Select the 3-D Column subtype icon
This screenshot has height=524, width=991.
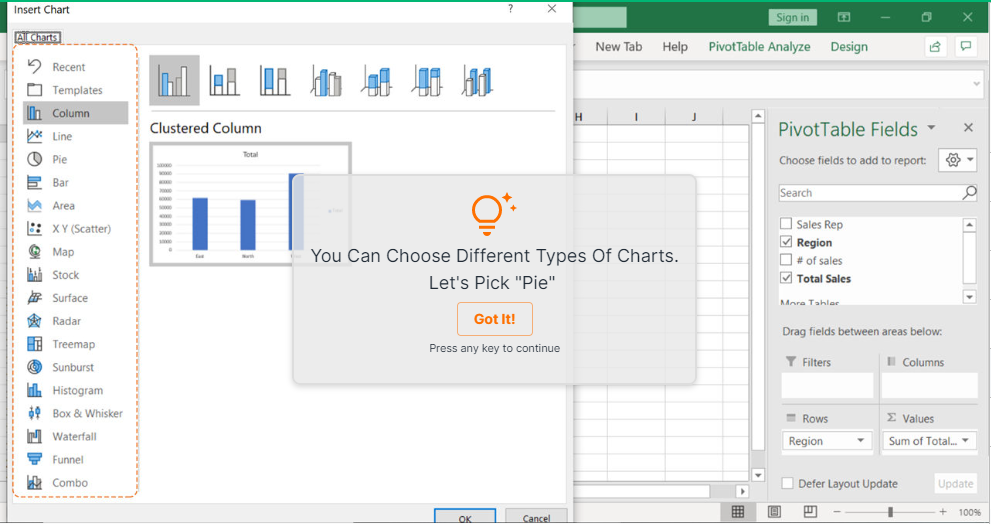click(477, 80)
